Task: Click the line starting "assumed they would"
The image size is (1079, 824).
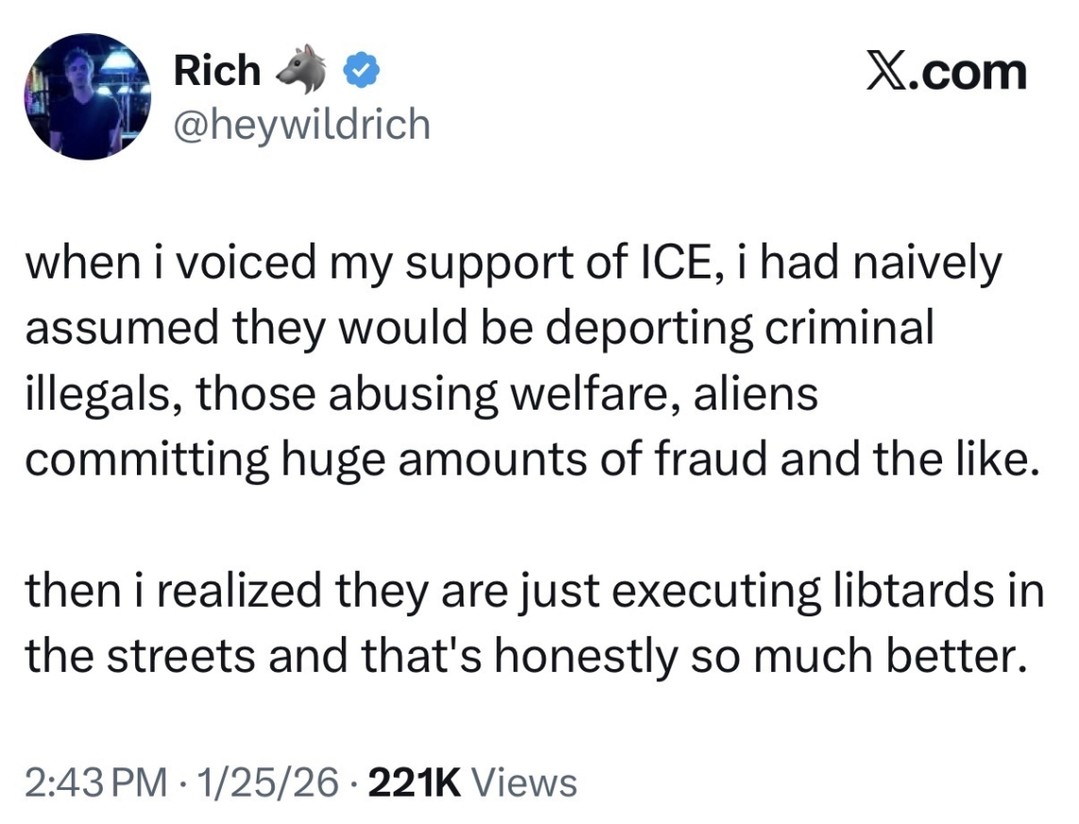Action: coord(478,330)
